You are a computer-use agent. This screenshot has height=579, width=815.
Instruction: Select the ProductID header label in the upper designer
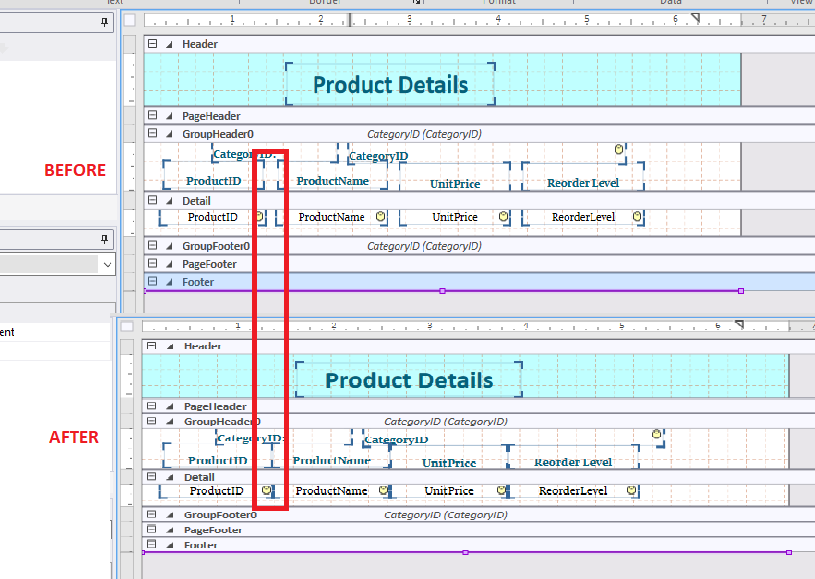pos(213,176)
